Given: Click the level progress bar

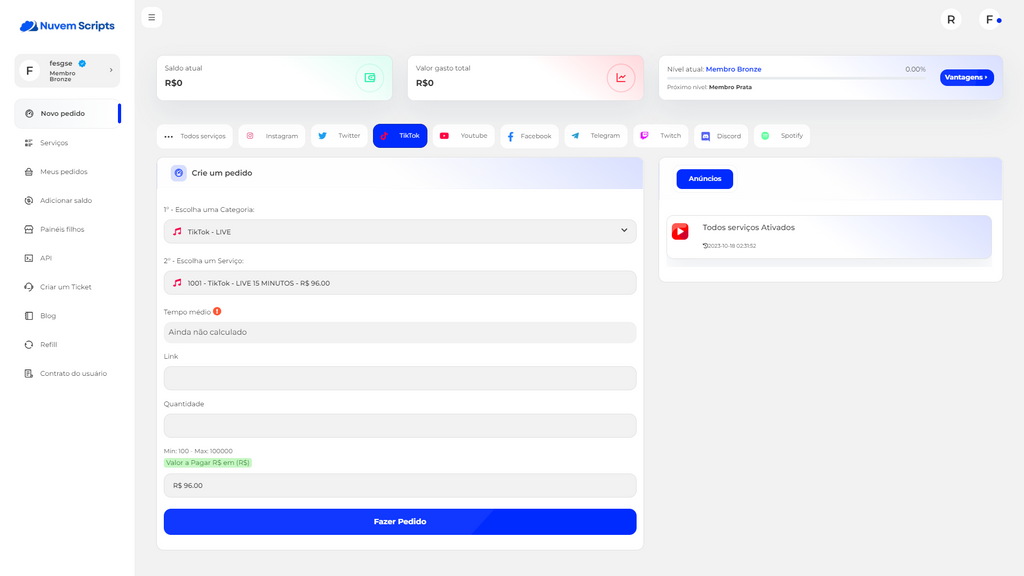Looking at the screenshot, I should [785, 78].
